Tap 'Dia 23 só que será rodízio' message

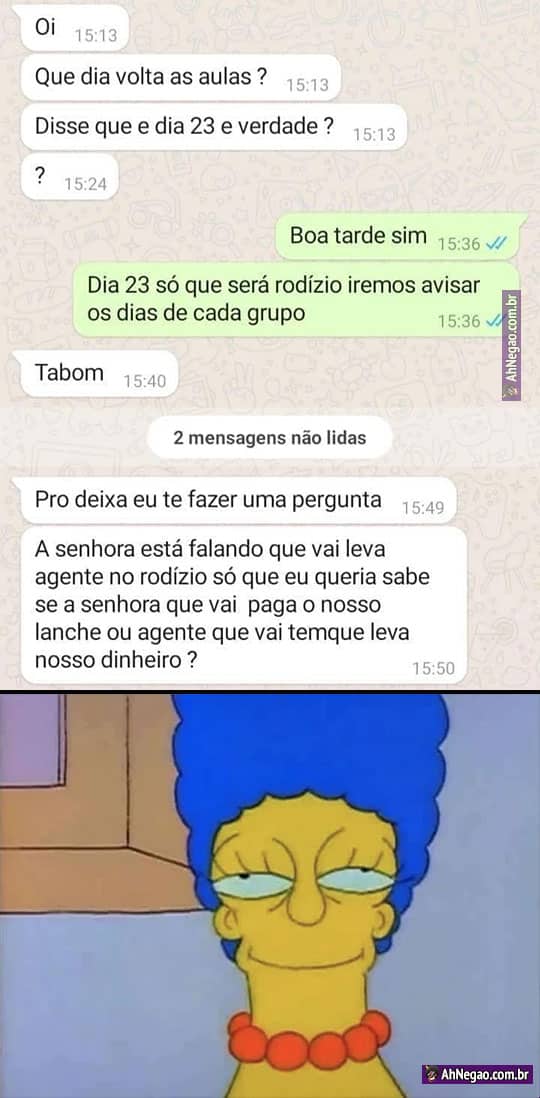click(x=297, y=299)
